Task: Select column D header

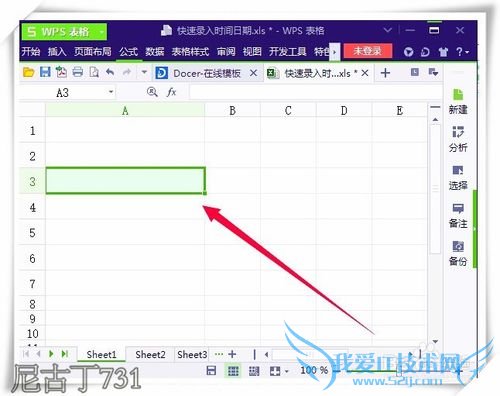Action: coord(344,110)
